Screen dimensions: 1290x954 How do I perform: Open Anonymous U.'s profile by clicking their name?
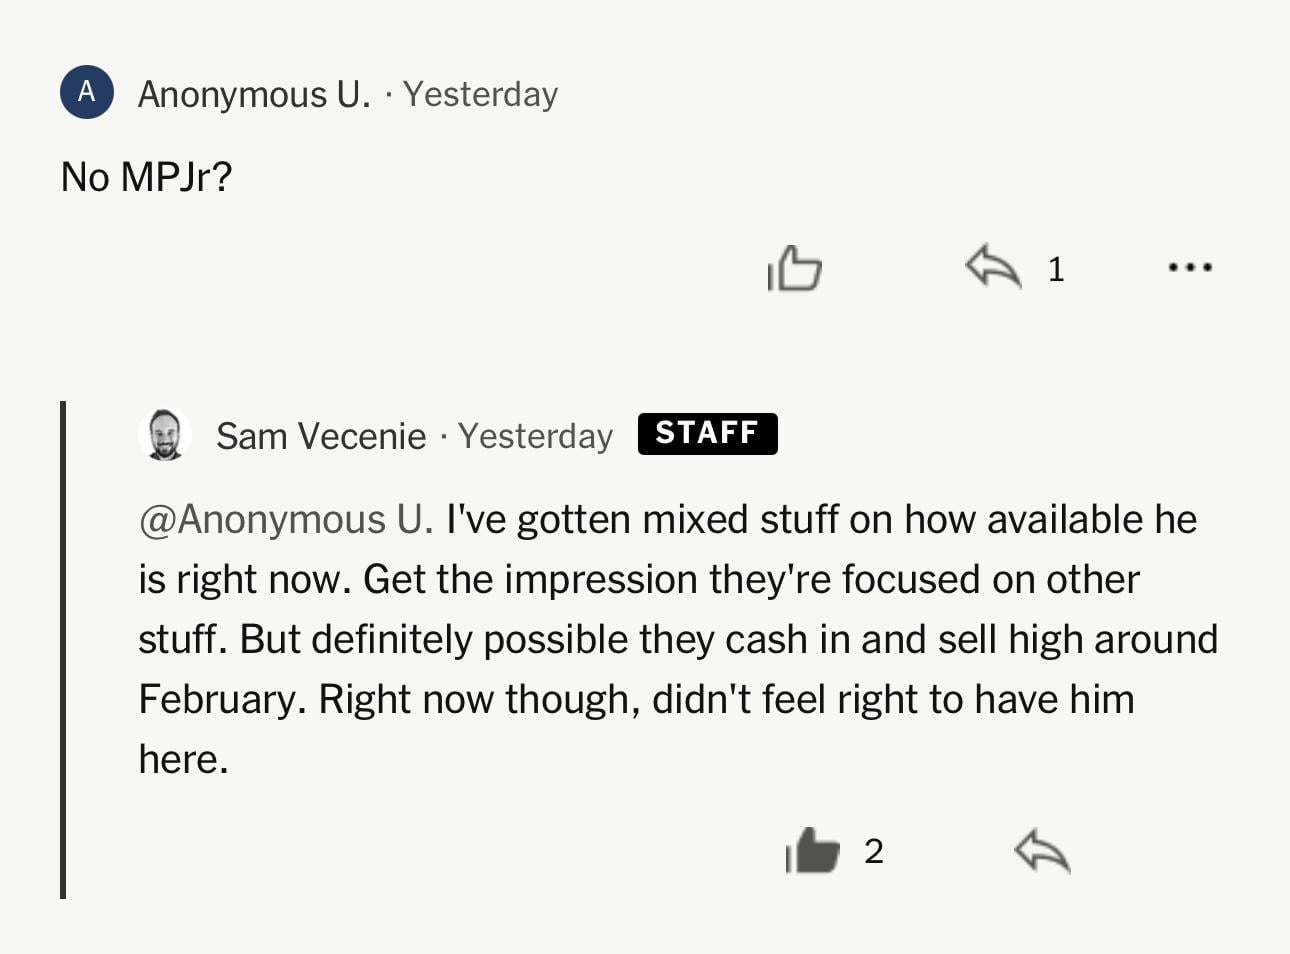(x=252, y=93)
